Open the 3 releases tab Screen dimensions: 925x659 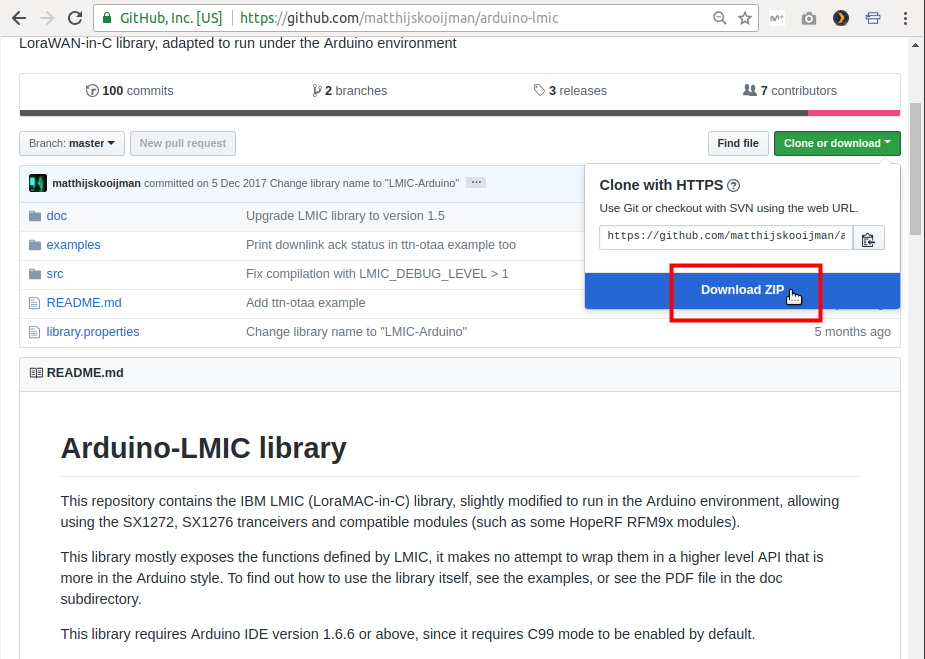point(570,91)
